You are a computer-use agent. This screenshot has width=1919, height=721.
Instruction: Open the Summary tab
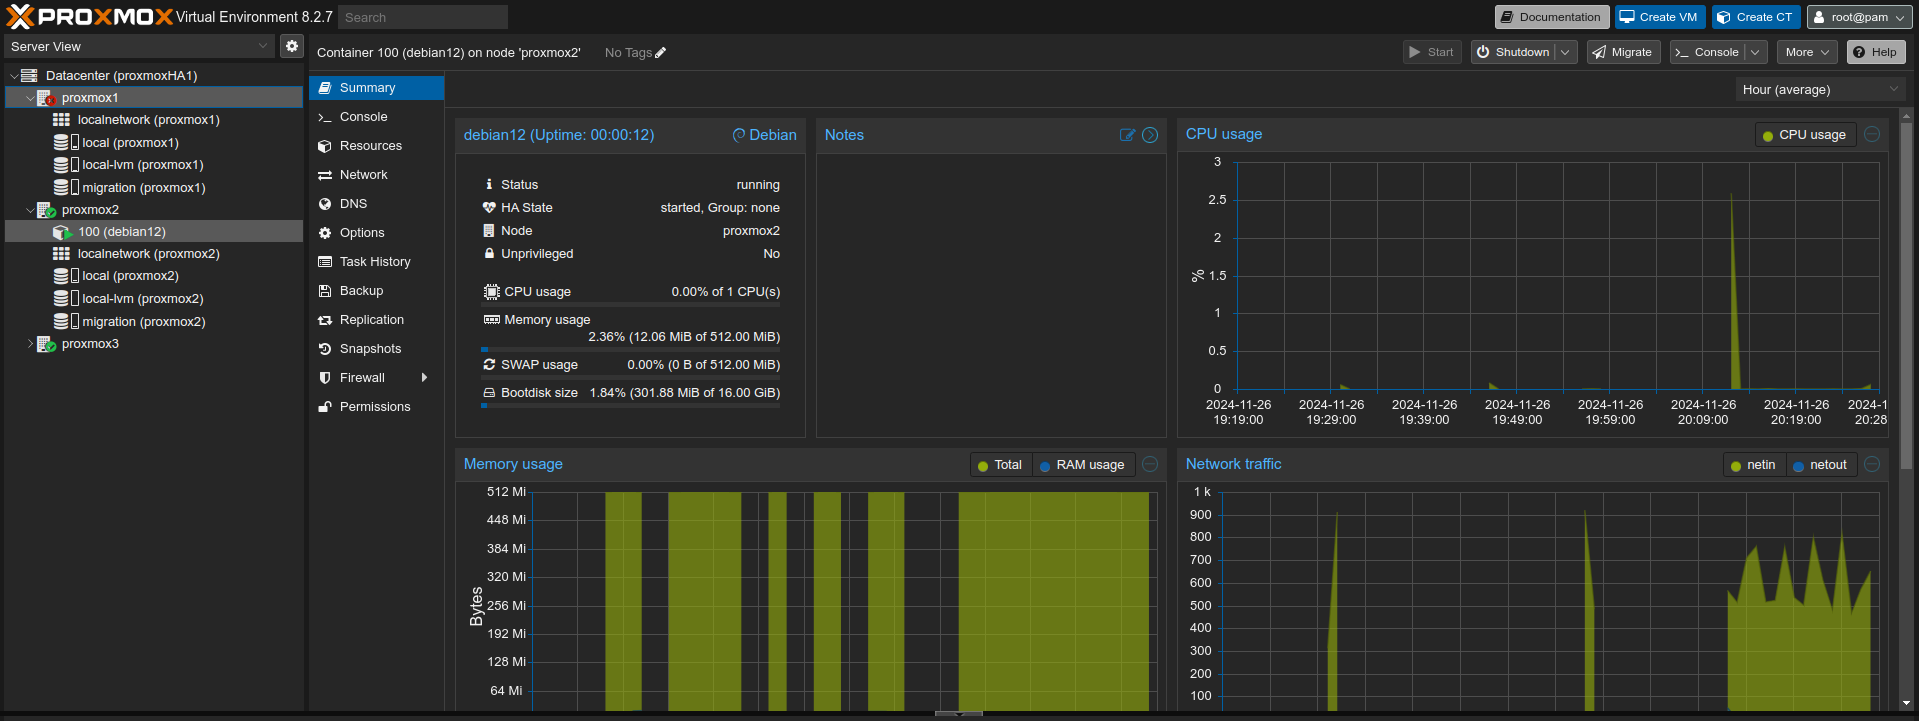pos(376,88)
